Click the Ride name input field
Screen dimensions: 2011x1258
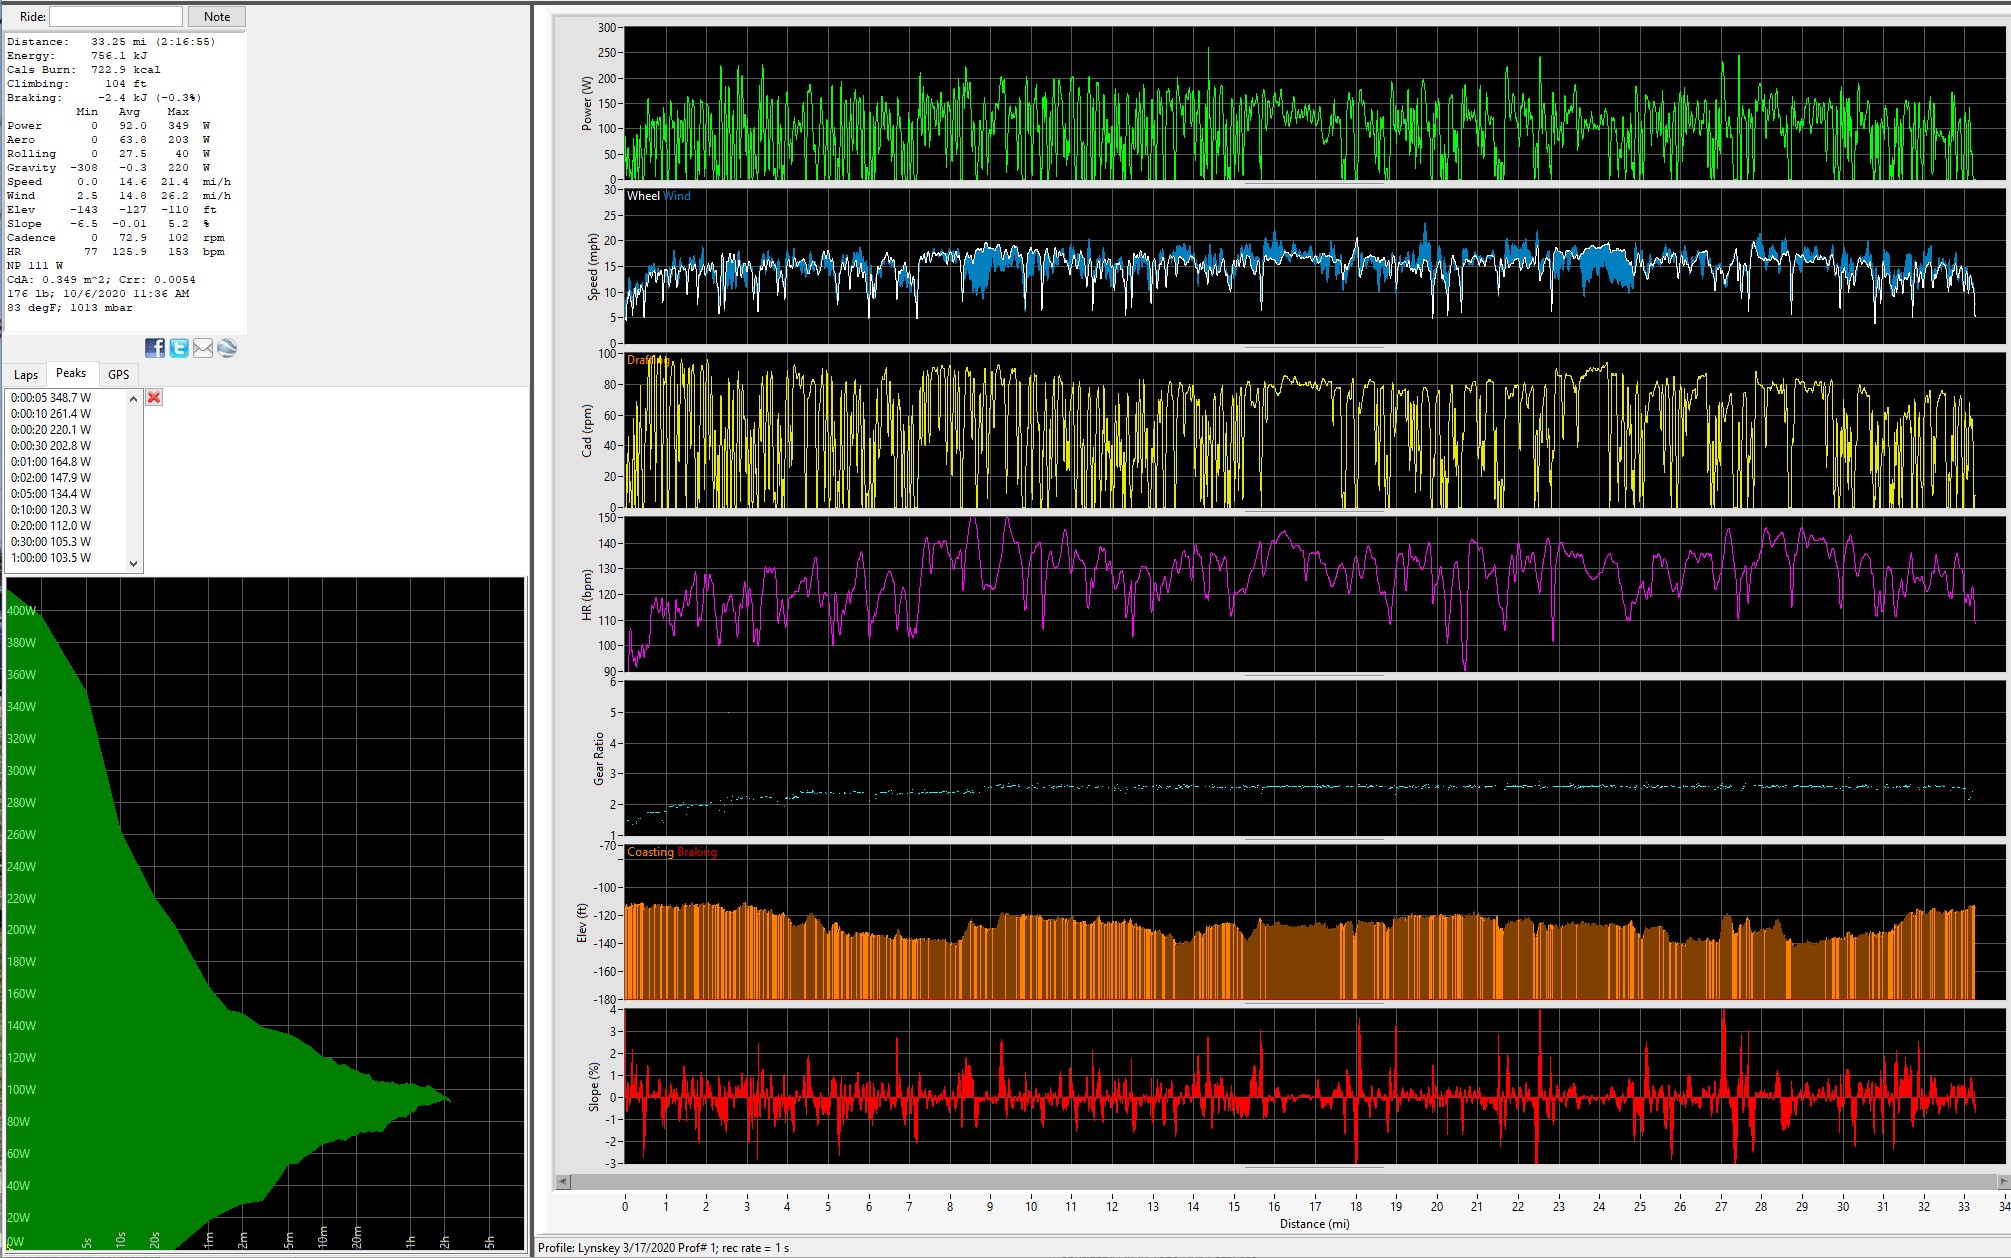116,17
